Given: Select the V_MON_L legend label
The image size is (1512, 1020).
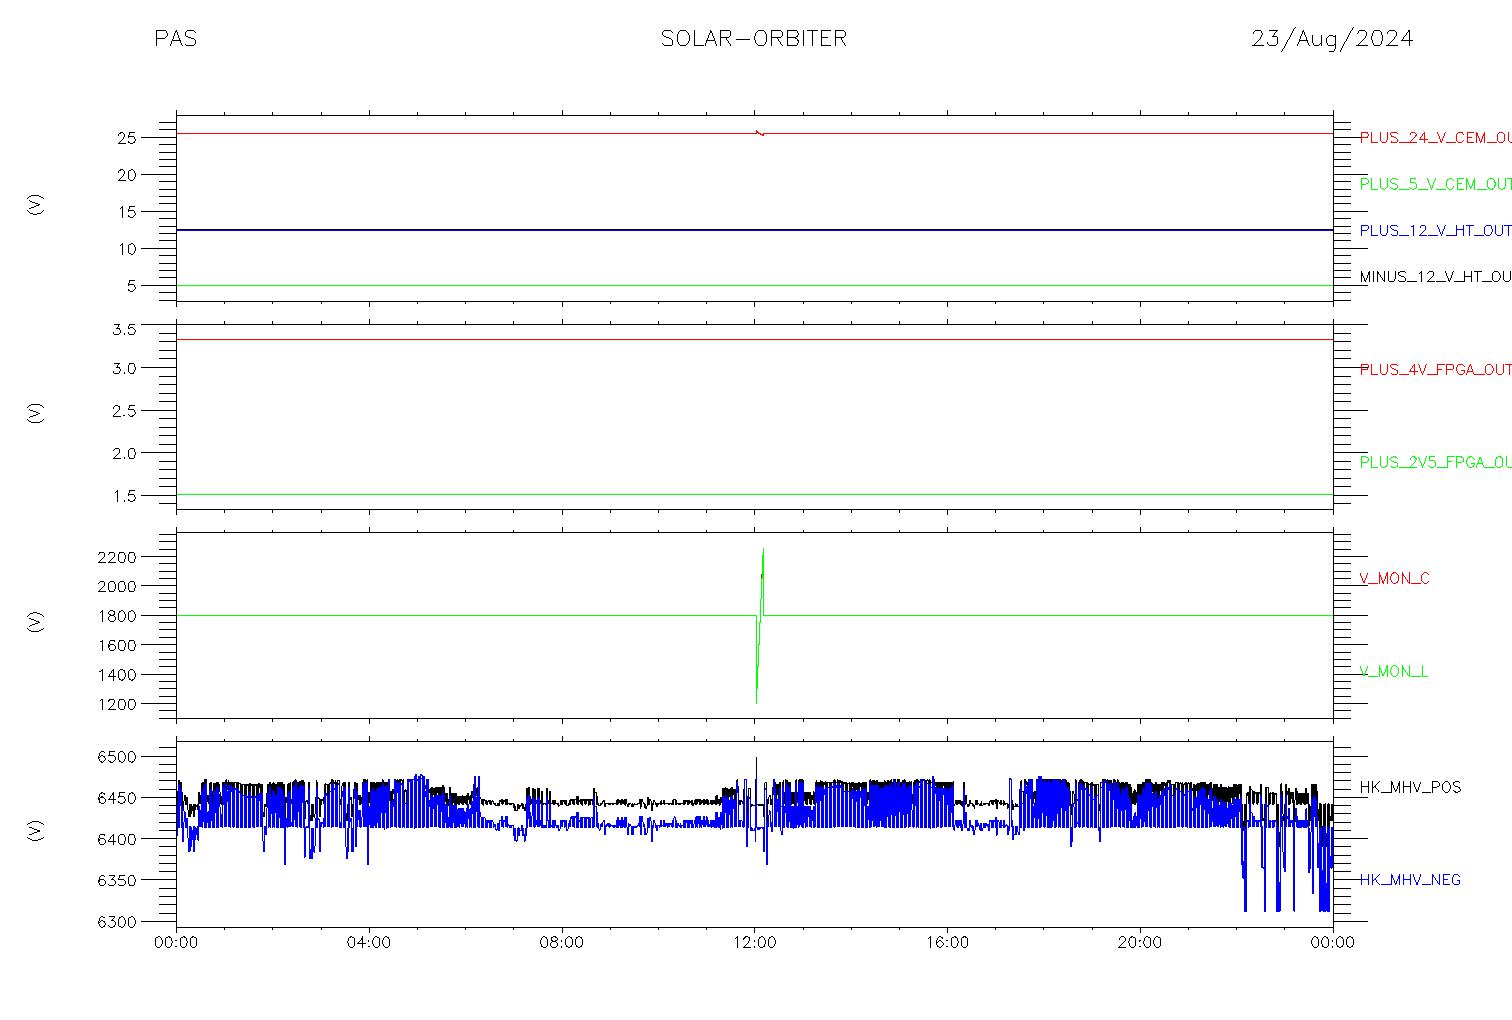Looking at the screenshot, I should pyautogui.click(x=1393, y=671).
